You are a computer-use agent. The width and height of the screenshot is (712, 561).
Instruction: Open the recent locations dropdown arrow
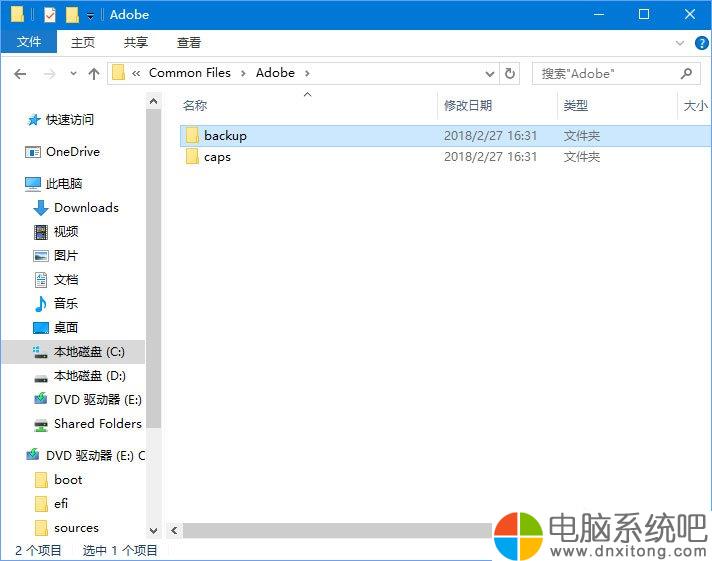click(x=74, y=73)
